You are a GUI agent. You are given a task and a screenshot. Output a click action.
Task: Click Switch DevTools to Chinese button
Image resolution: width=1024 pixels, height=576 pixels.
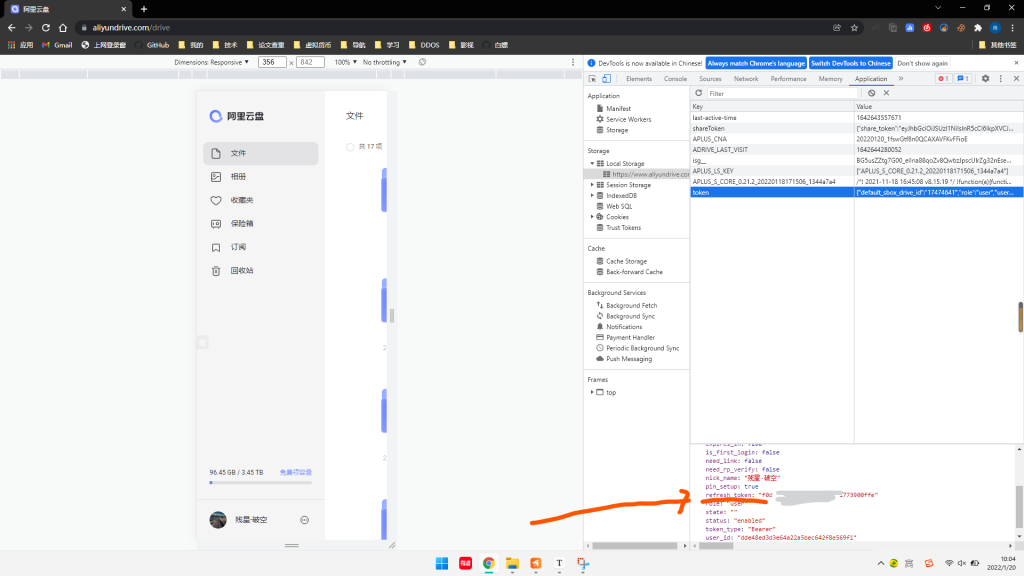click(x=850, y=63)
